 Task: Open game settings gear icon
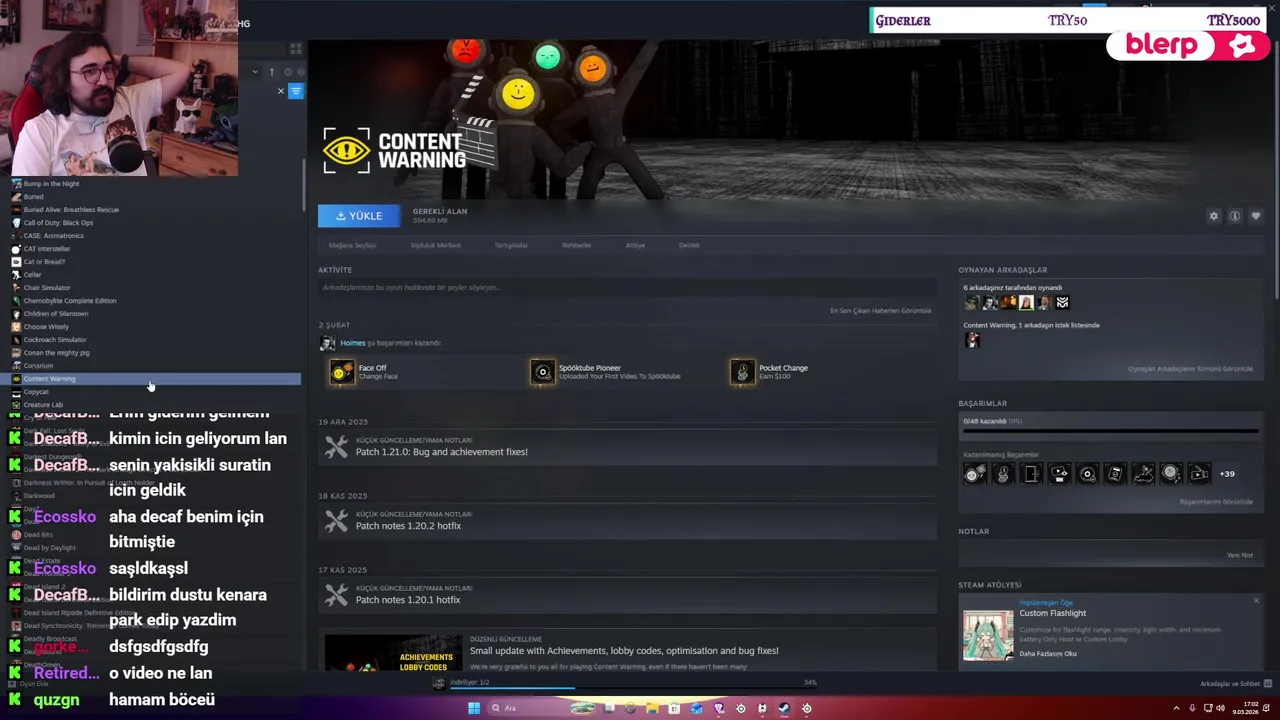(1214, 216)
